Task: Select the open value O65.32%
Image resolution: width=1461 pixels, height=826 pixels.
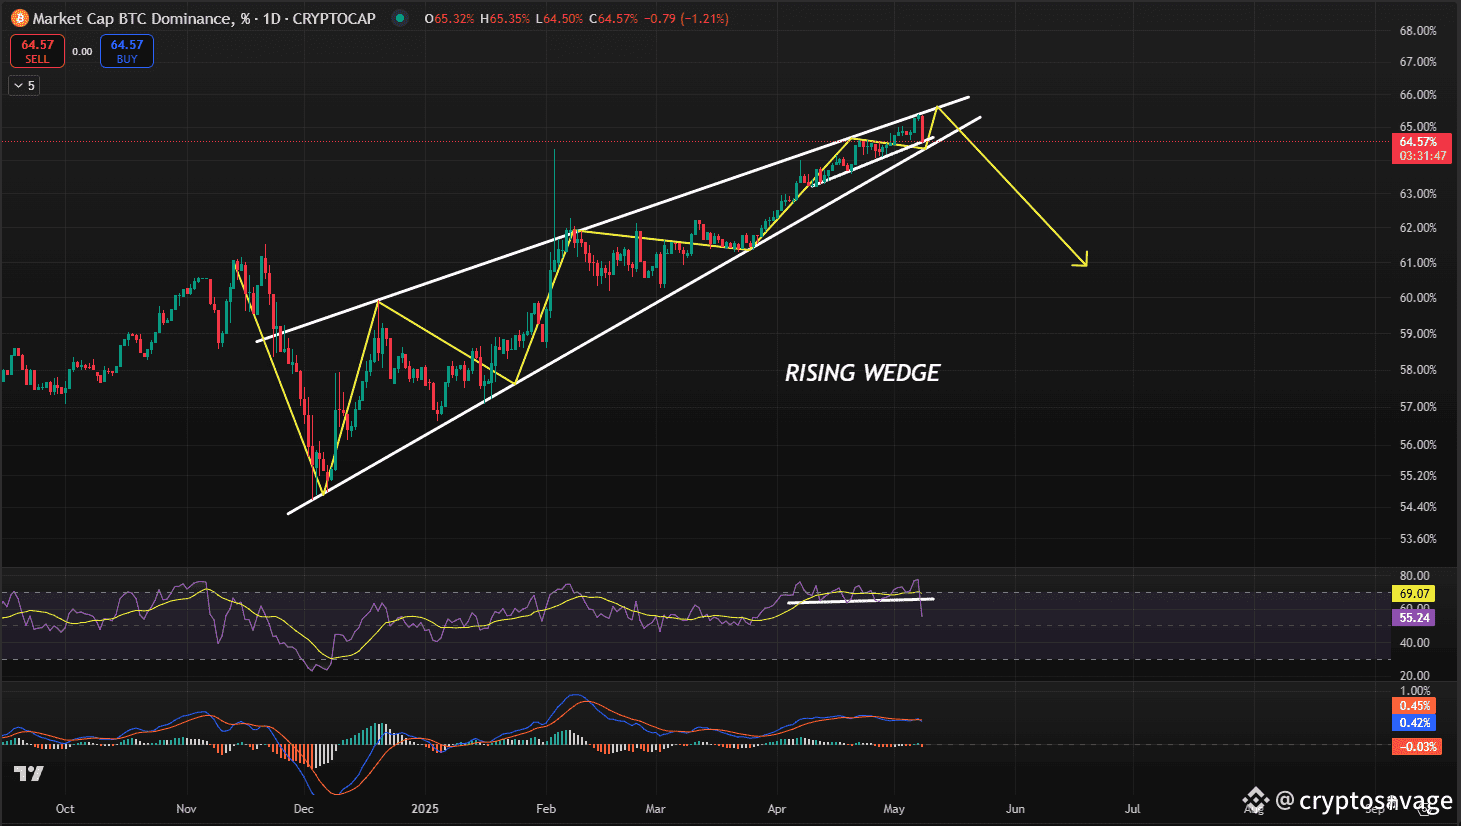Action: click(449, 19)
